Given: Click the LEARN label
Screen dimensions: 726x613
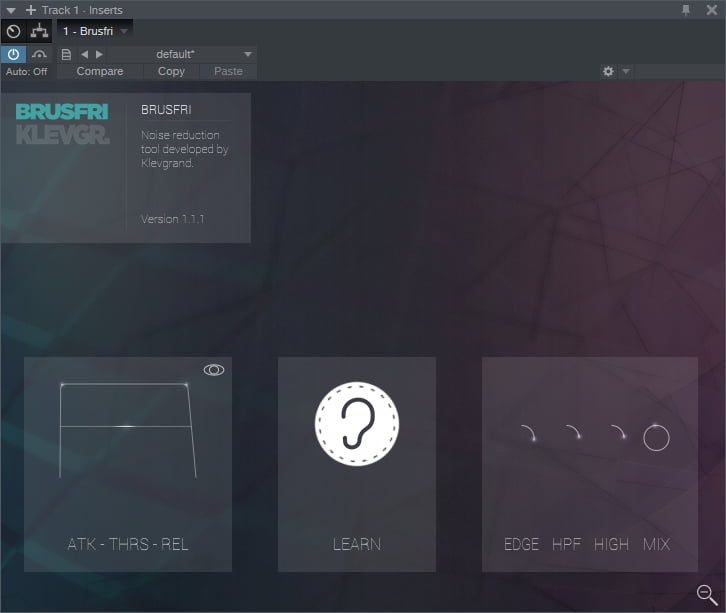Looking at the screenshot, I should (357, 544).
